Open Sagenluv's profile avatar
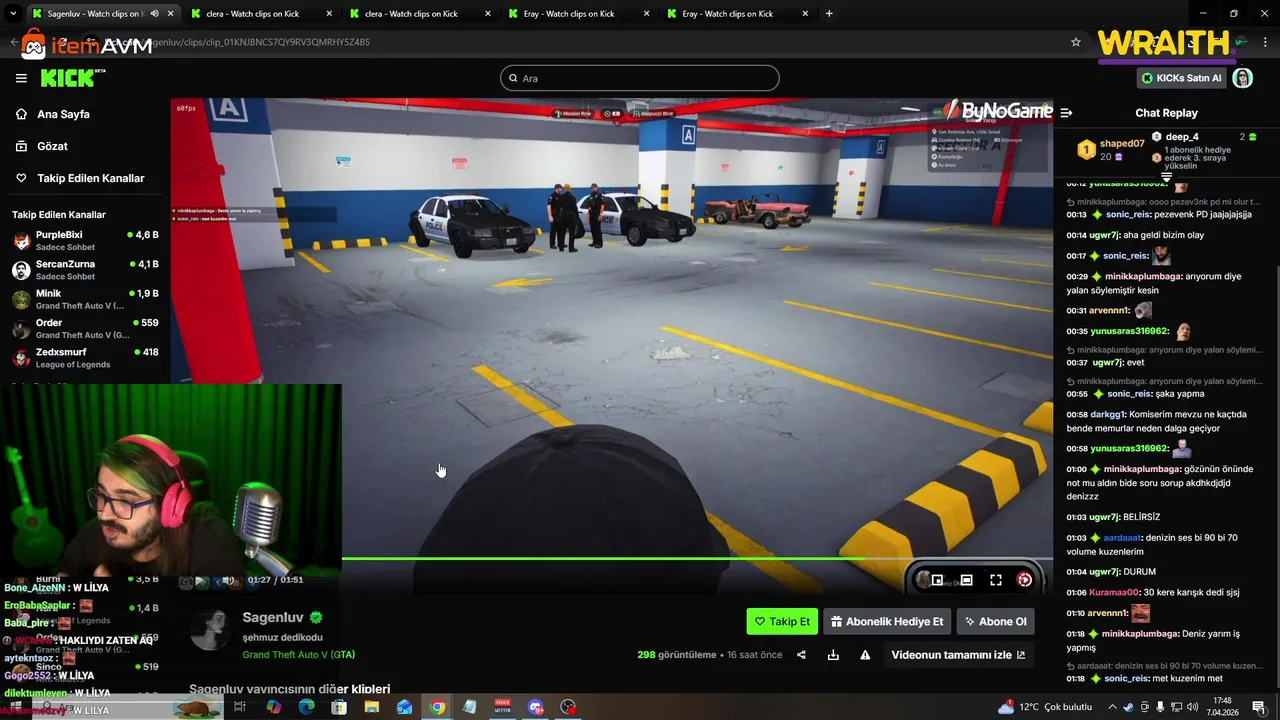The height and width of the screenshot is (720, 1280). coord(211,629)
